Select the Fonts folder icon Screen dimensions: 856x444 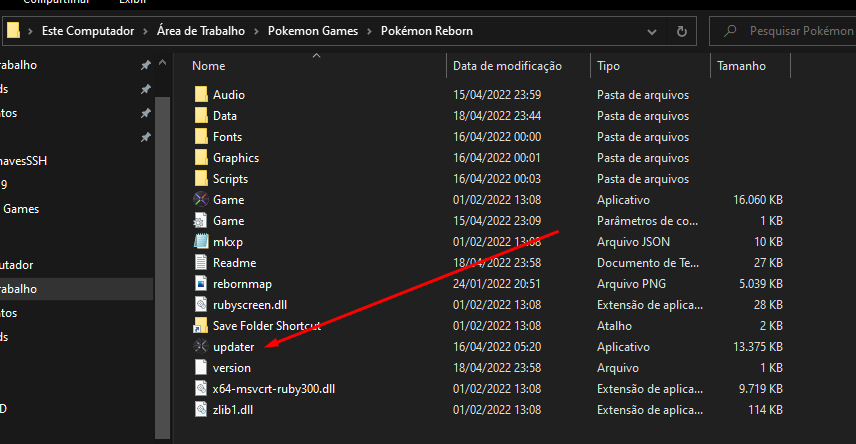coord(201,137)
